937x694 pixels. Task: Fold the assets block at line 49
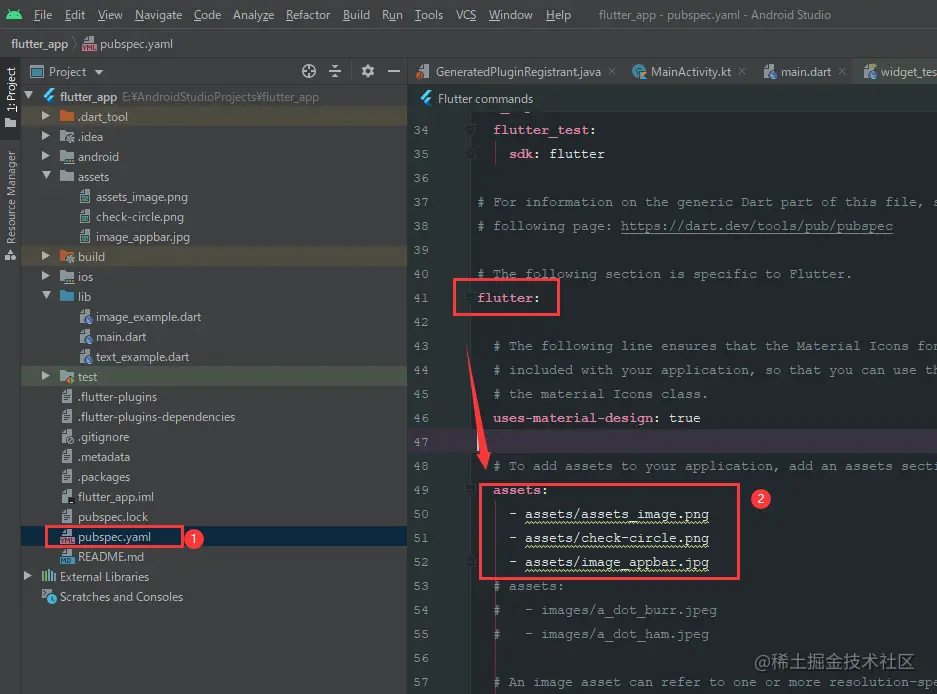pos(470,490)
